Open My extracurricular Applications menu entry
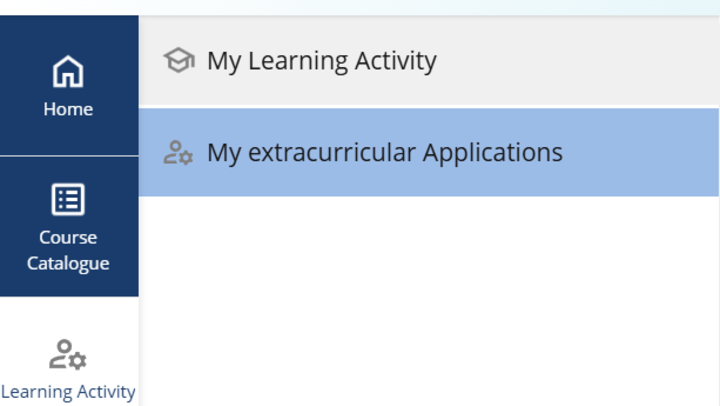Viewport: 720px width, 406px height. 385,153
